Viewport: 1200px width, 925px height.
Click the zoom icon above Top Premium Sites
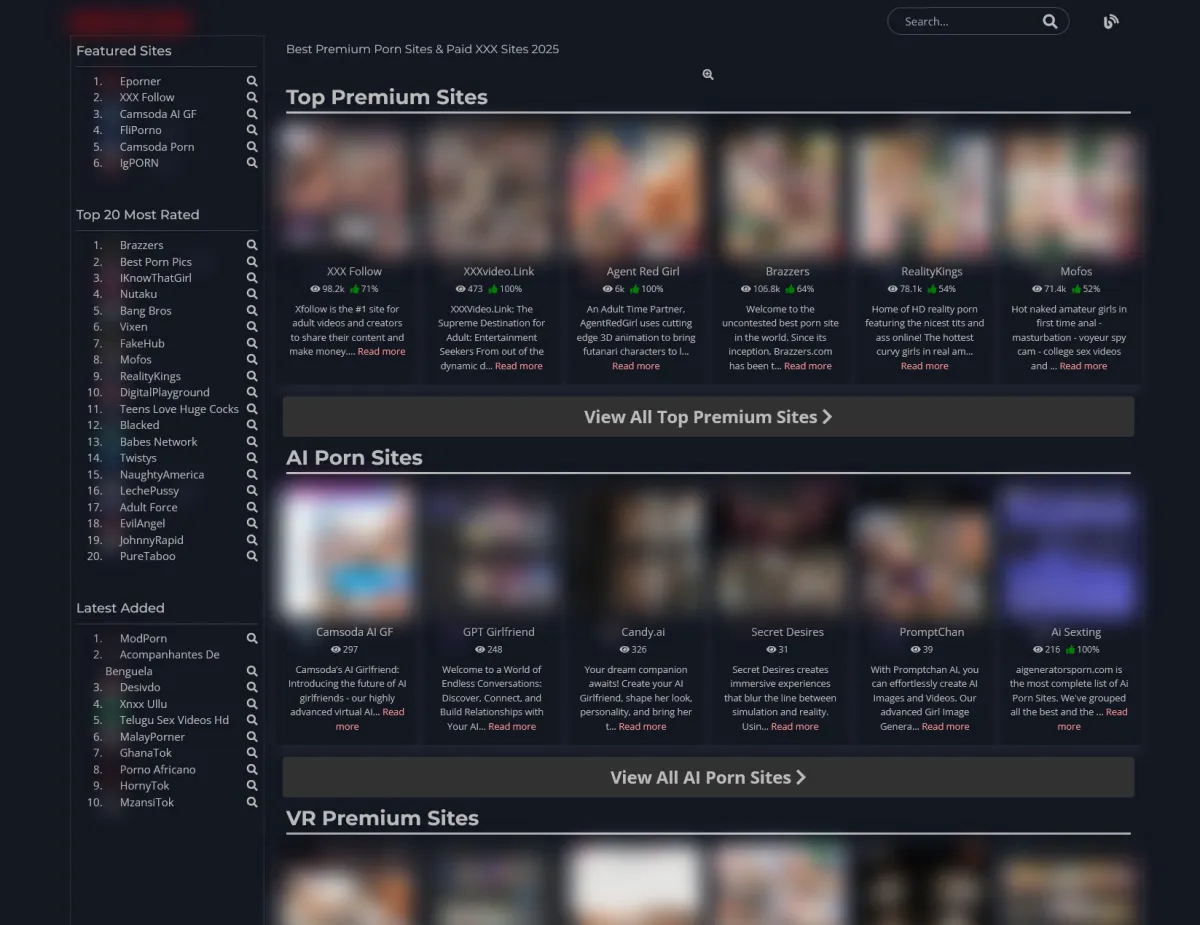708,75
